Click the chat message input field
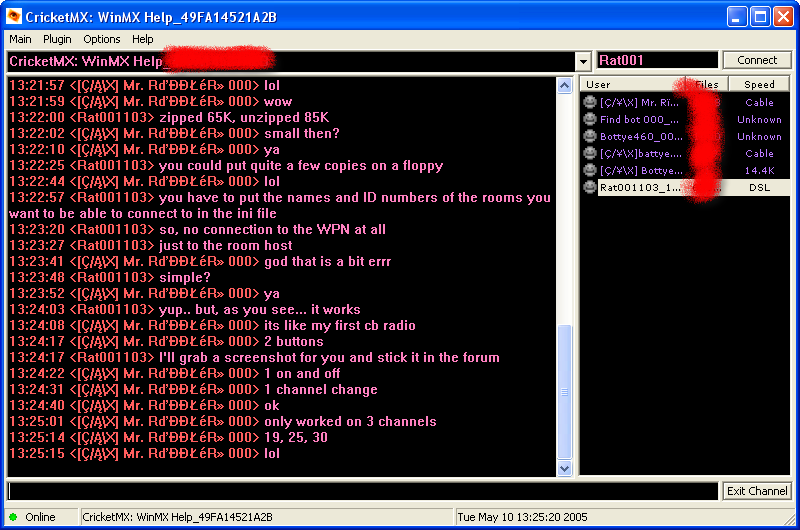The image size is (800, 530). coord(363,491)
